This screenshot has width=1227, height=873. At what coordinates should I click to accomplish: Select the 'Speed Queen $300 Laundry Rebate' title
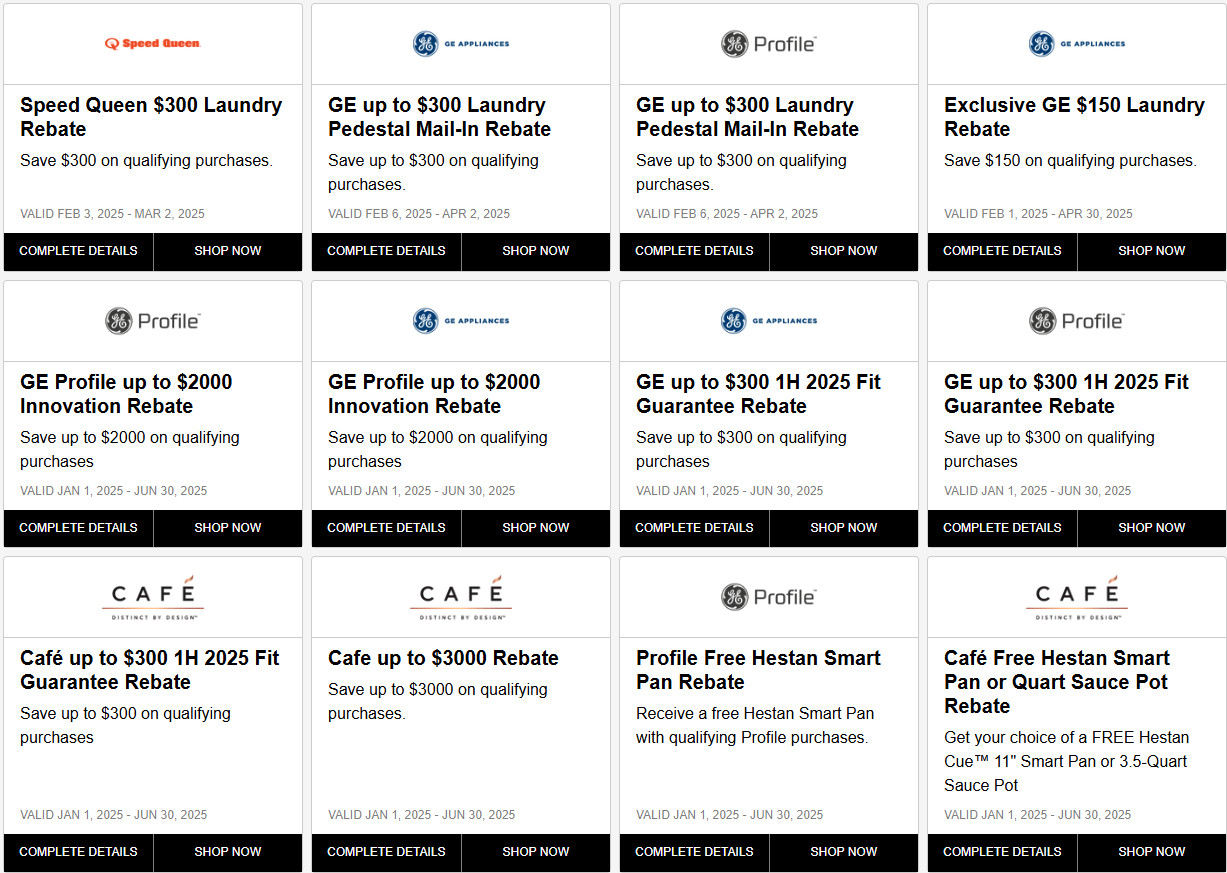pyautogui.click(x=151, y=117)
